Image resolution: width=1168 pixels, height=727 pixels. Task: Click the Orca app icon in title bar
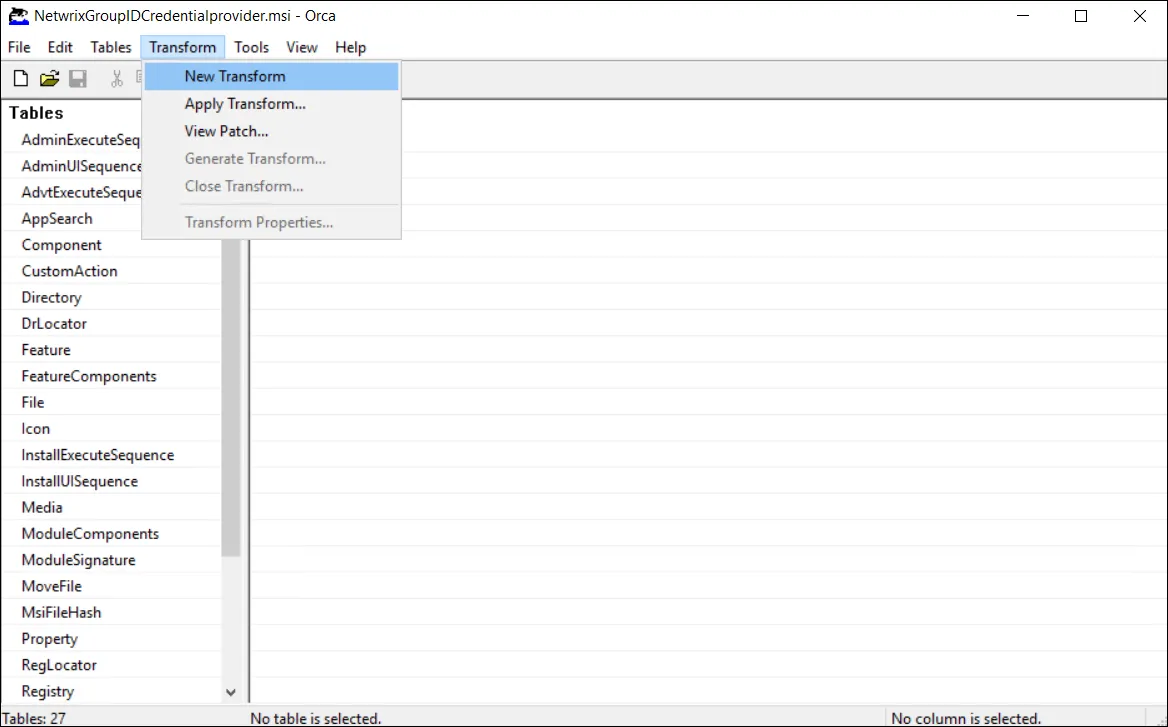tap(18, 16)
